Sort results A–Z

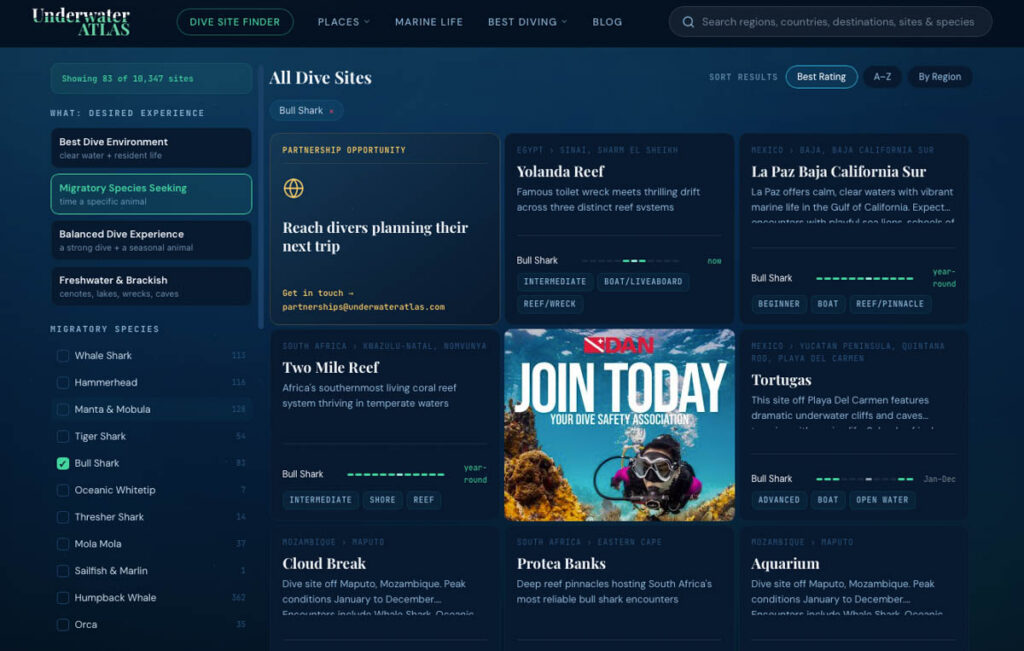[x=882, y=77]
